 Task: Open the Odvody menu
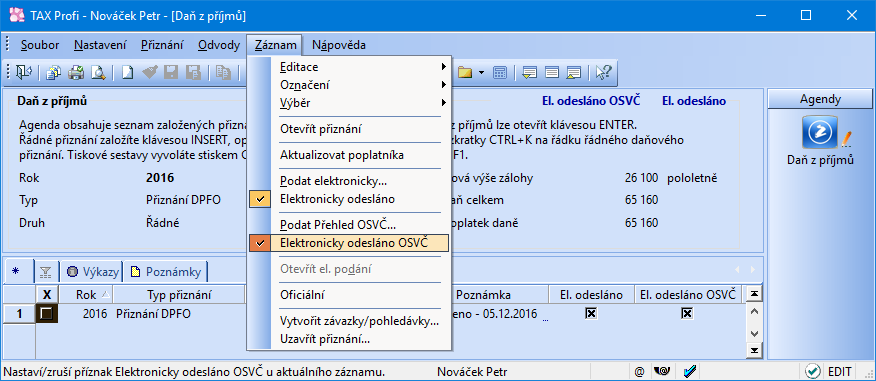tap(219, 45)
